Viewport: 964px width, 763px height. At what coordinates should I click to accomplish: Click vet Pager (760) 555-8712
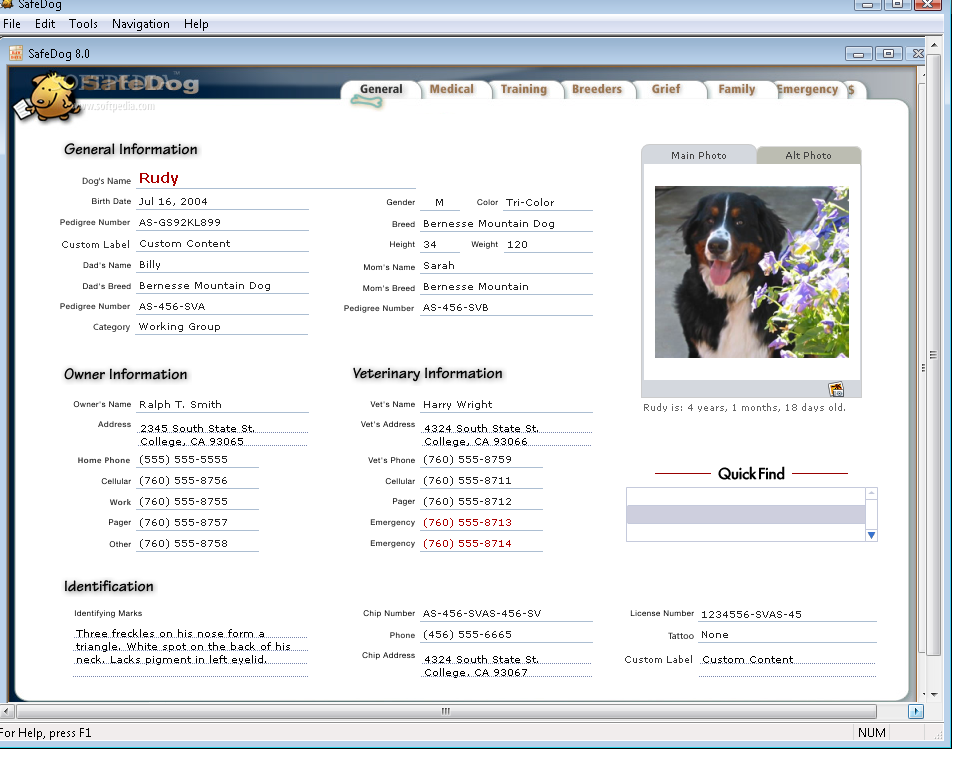(481, 502)
